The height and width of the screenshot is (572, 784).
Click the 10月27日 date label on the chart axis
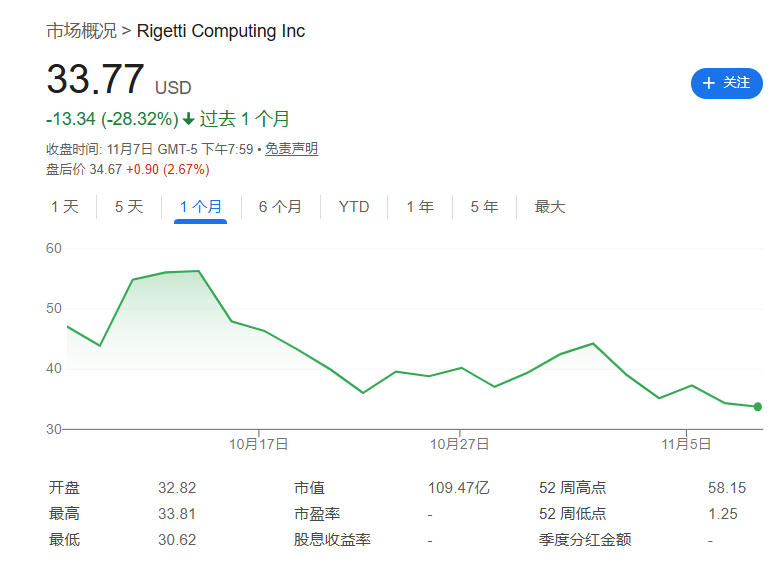(458, 444)
